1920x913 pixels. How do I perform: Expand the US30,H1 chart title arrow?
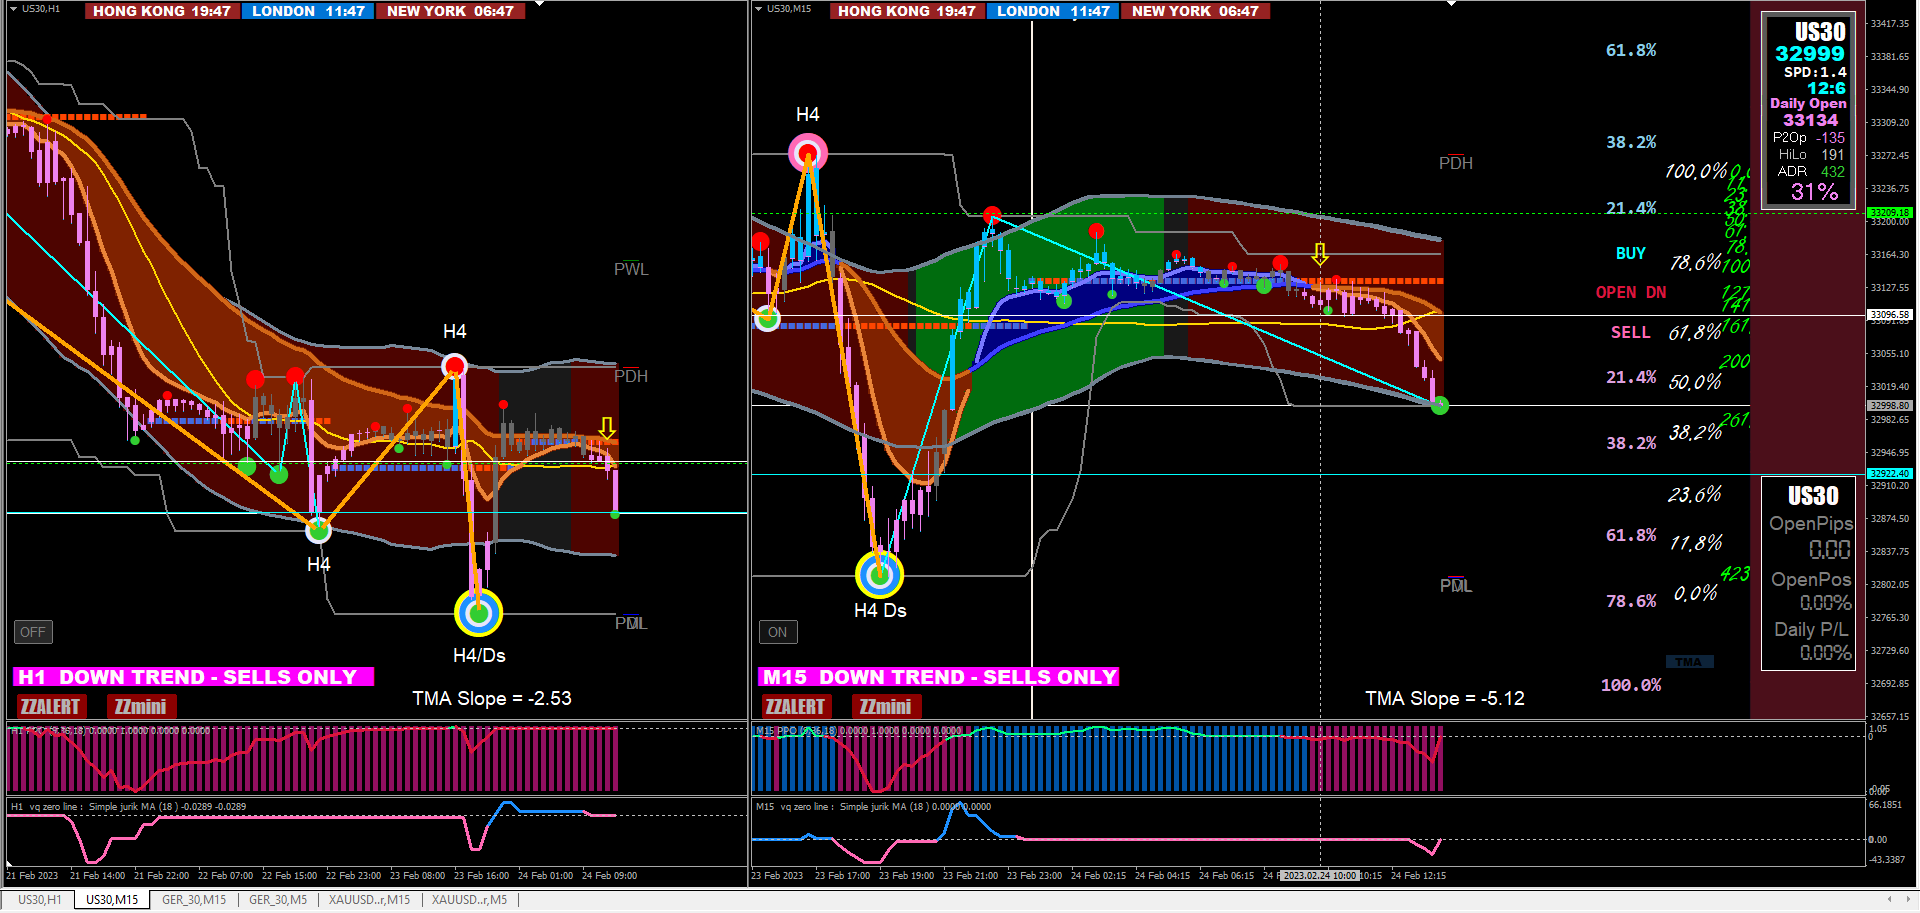[13, 8]
